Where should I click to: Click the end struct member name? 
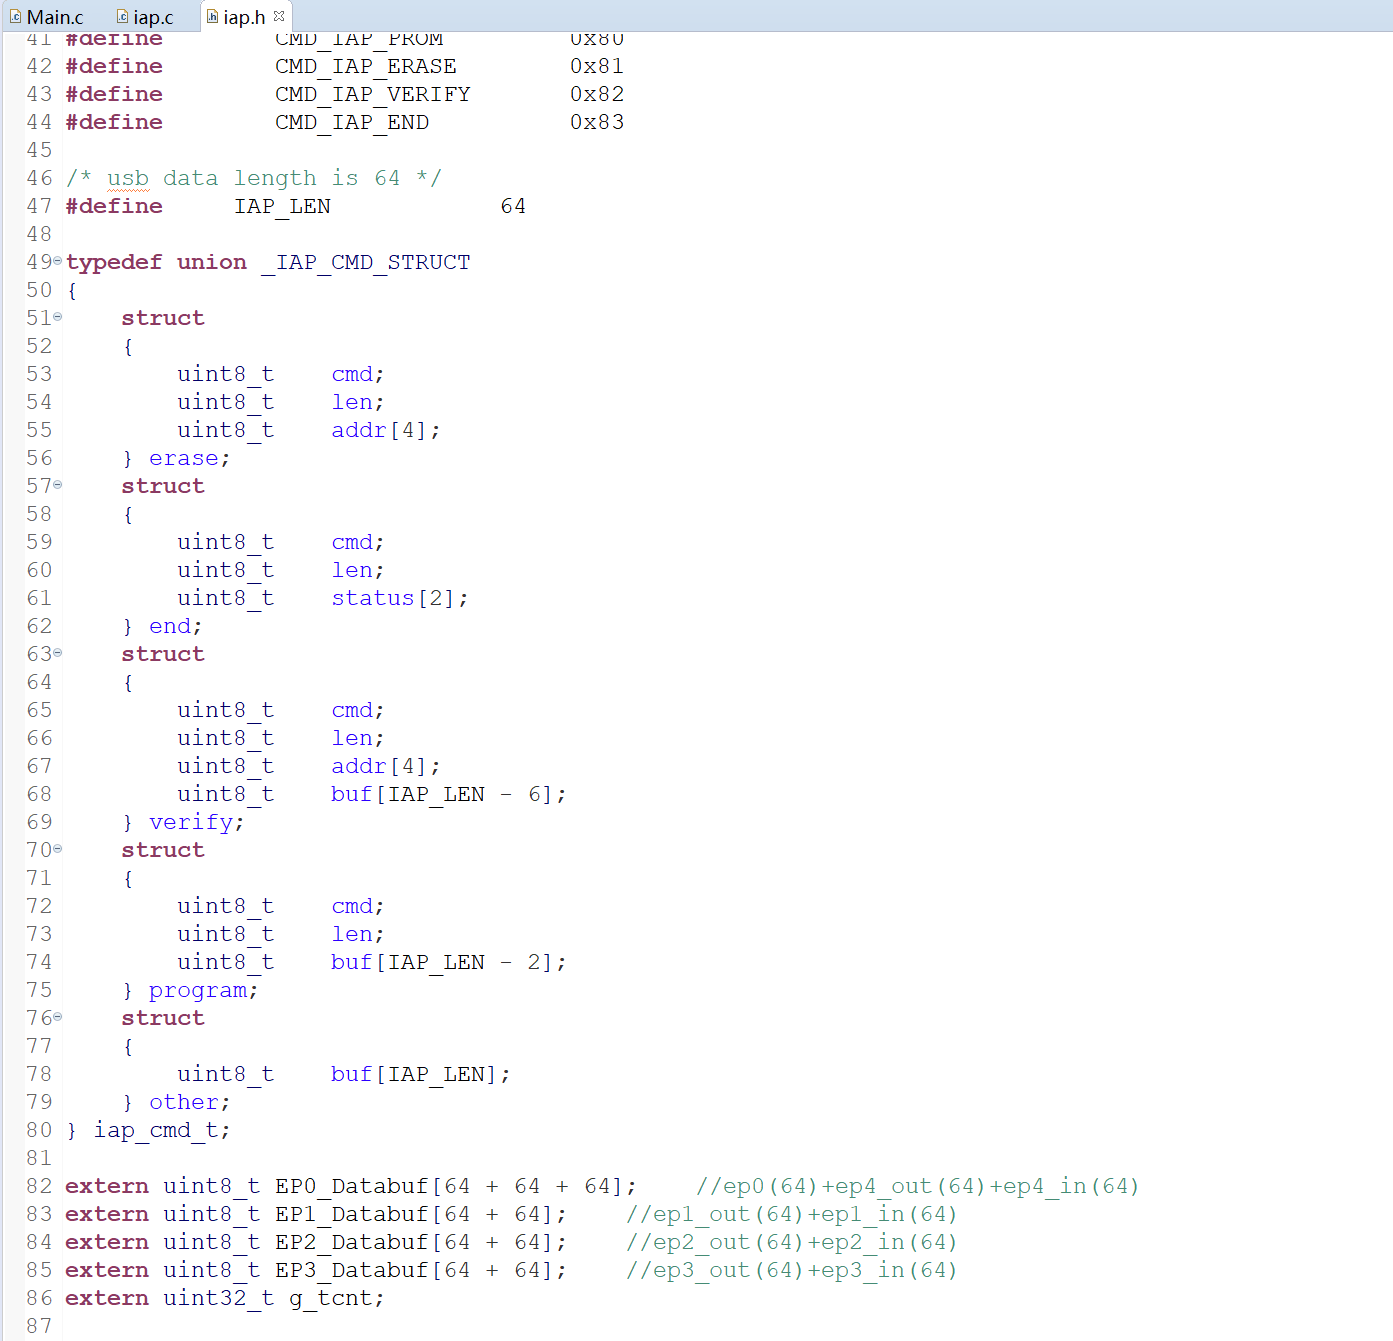pyautogui.click(x=170, y=626)
